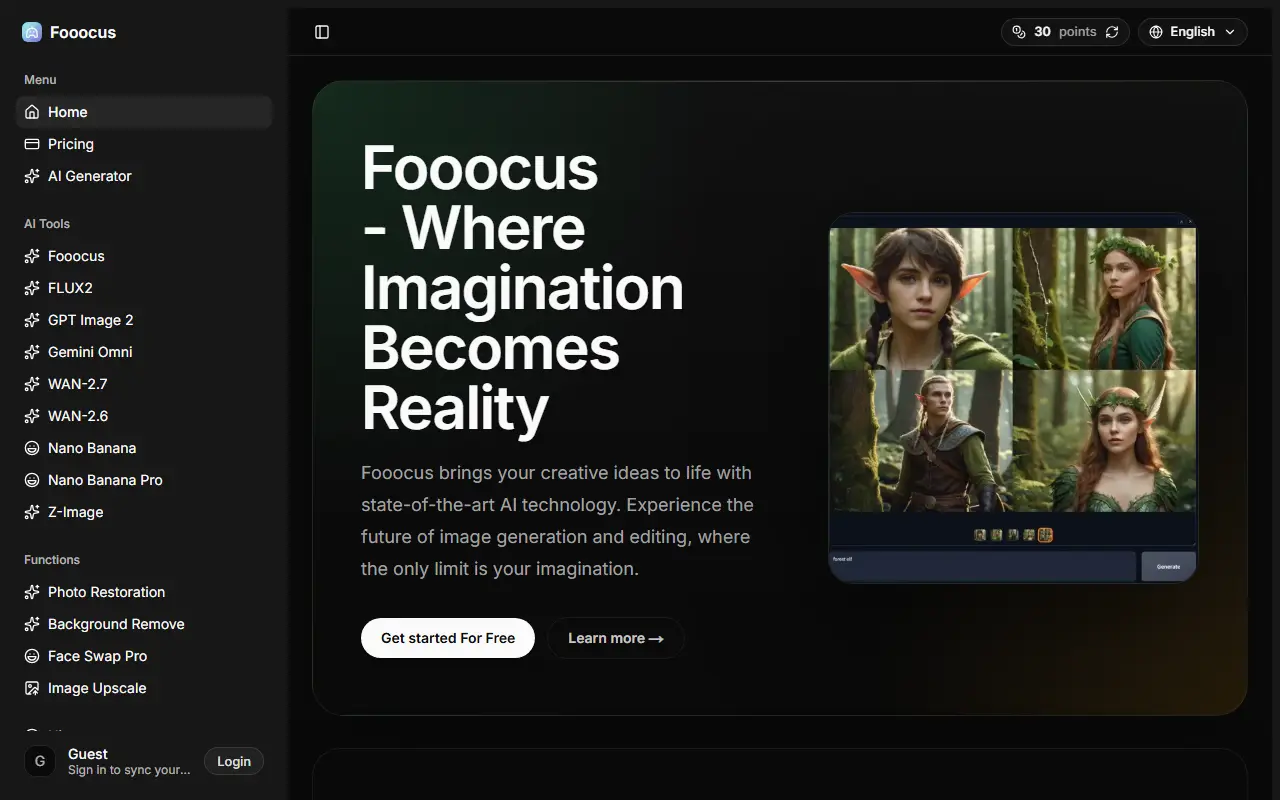Click the globe language icon
The width and height of the screenshot is (1280, 800).
[1156, 32]
